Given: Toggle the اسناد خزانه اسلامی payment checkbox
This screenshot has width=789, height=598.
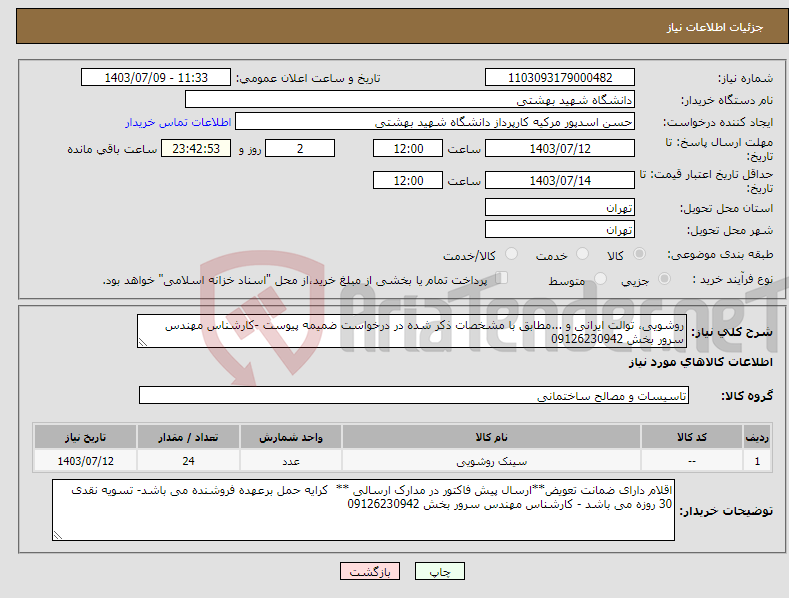Looking at the screenshot, I should click(x=502, y=278).
